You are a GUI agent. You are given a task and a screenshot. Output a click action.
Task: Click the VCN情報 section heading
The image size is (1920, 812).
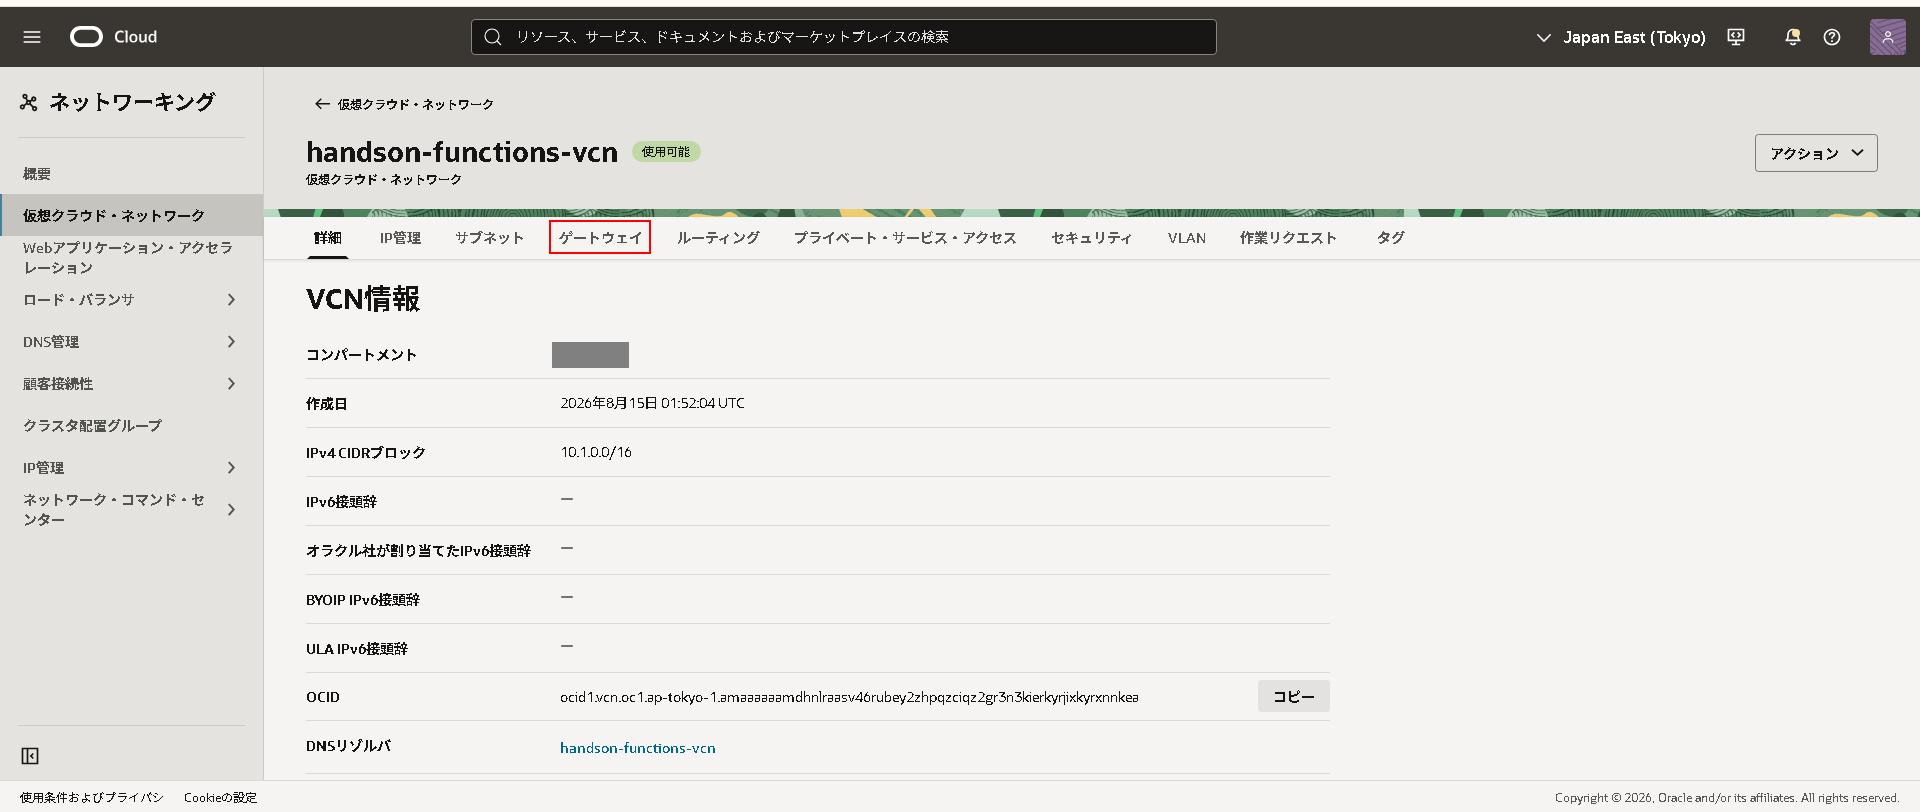(363, 299)
